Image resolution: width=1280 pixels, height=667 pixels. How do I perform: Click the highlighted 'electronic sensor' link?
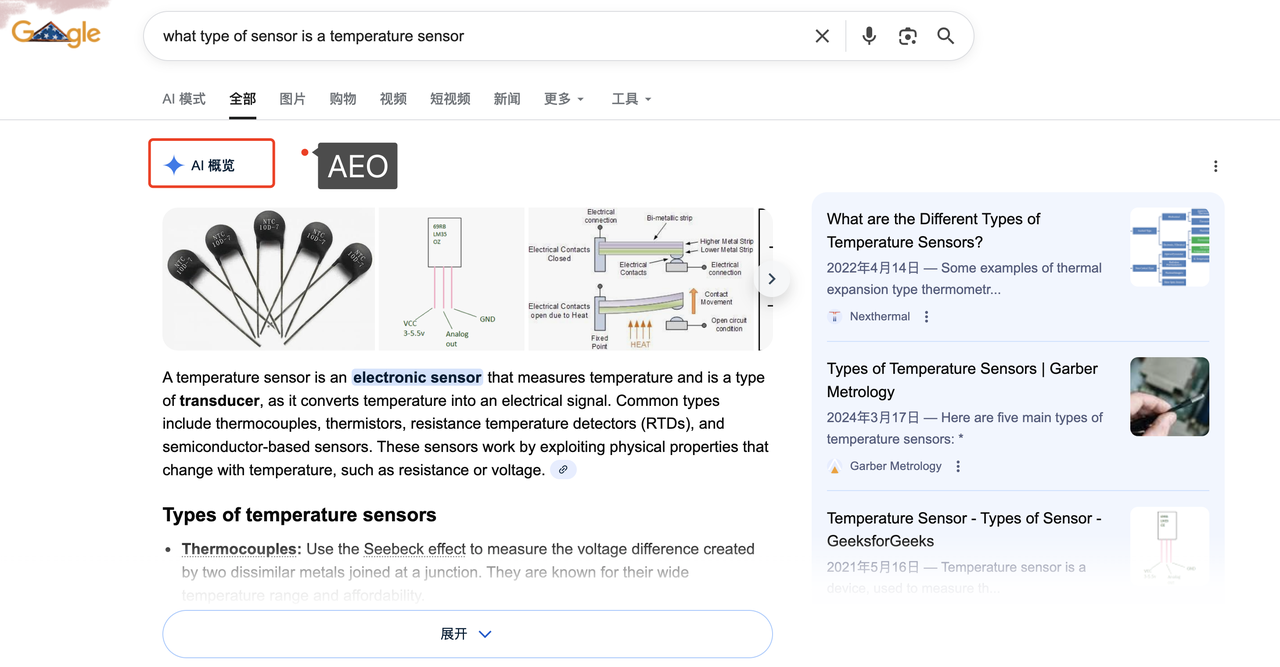[417, 377]
